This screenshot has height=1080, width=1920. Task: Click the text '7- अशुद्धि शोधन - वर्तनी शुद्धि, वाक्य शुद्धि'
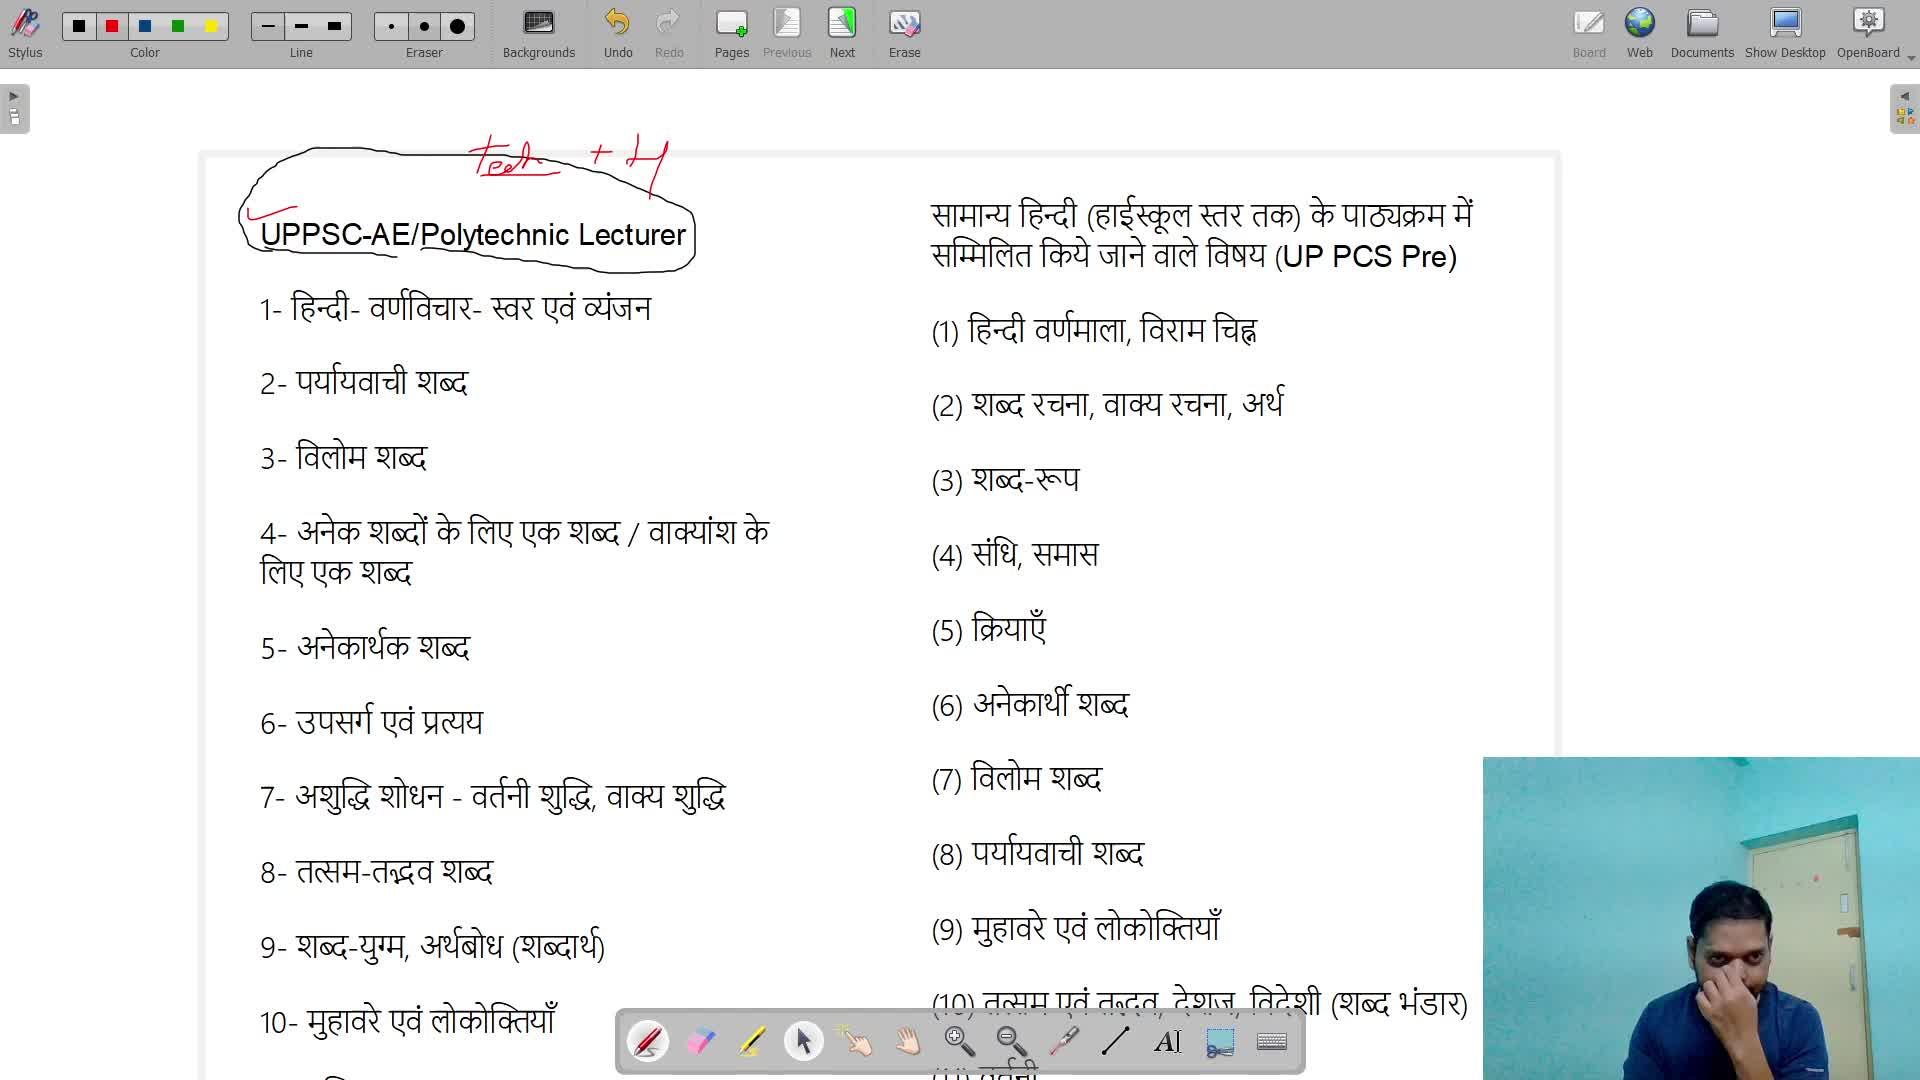coord(492,797)
